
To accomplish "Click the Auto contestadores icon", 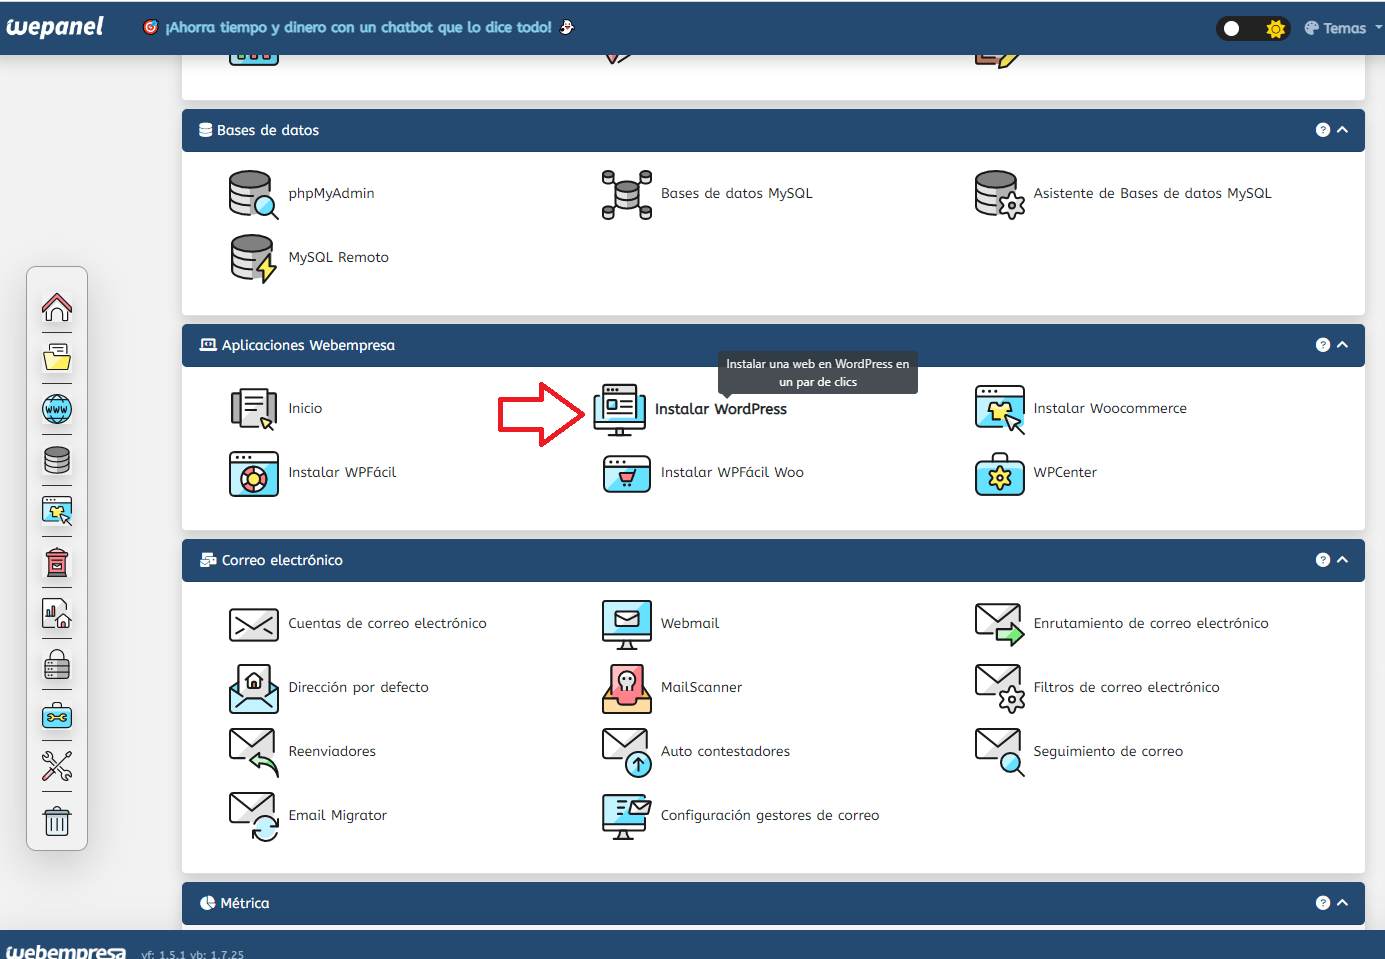I will point(627,752).
